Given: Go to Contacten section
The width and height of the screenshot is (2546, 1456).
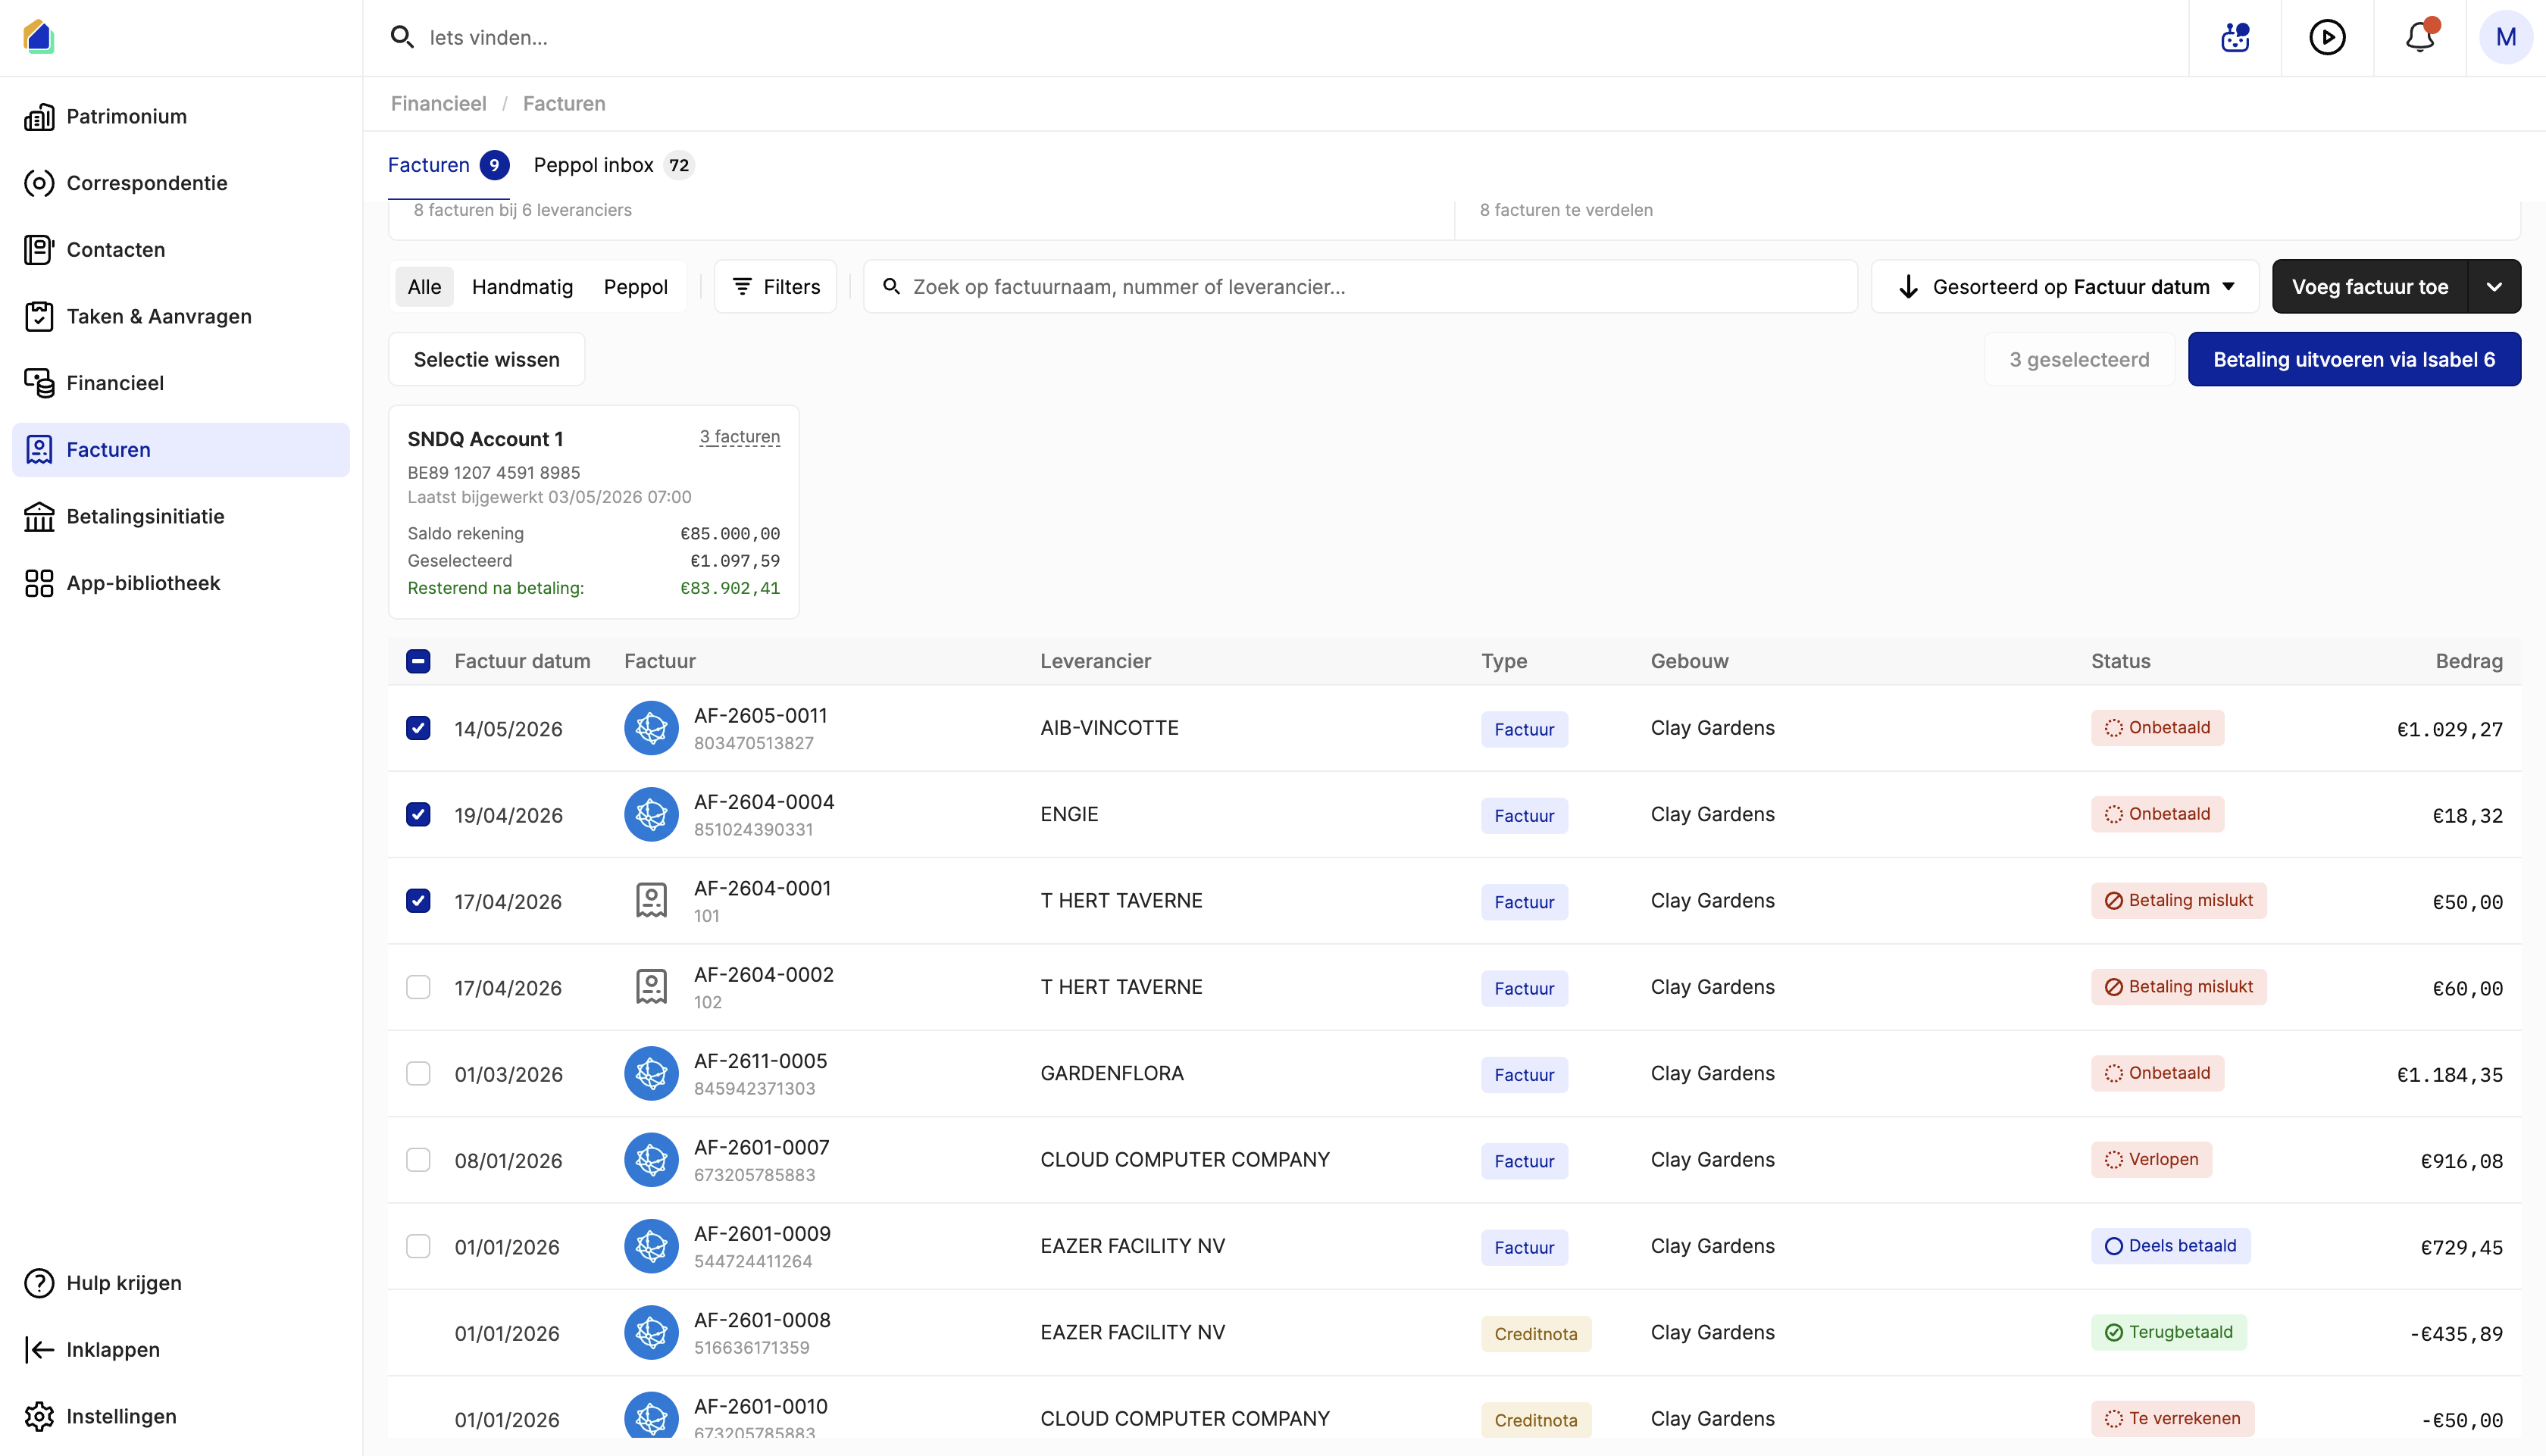Looking at the screenshot, I should (x=181, y=250).
